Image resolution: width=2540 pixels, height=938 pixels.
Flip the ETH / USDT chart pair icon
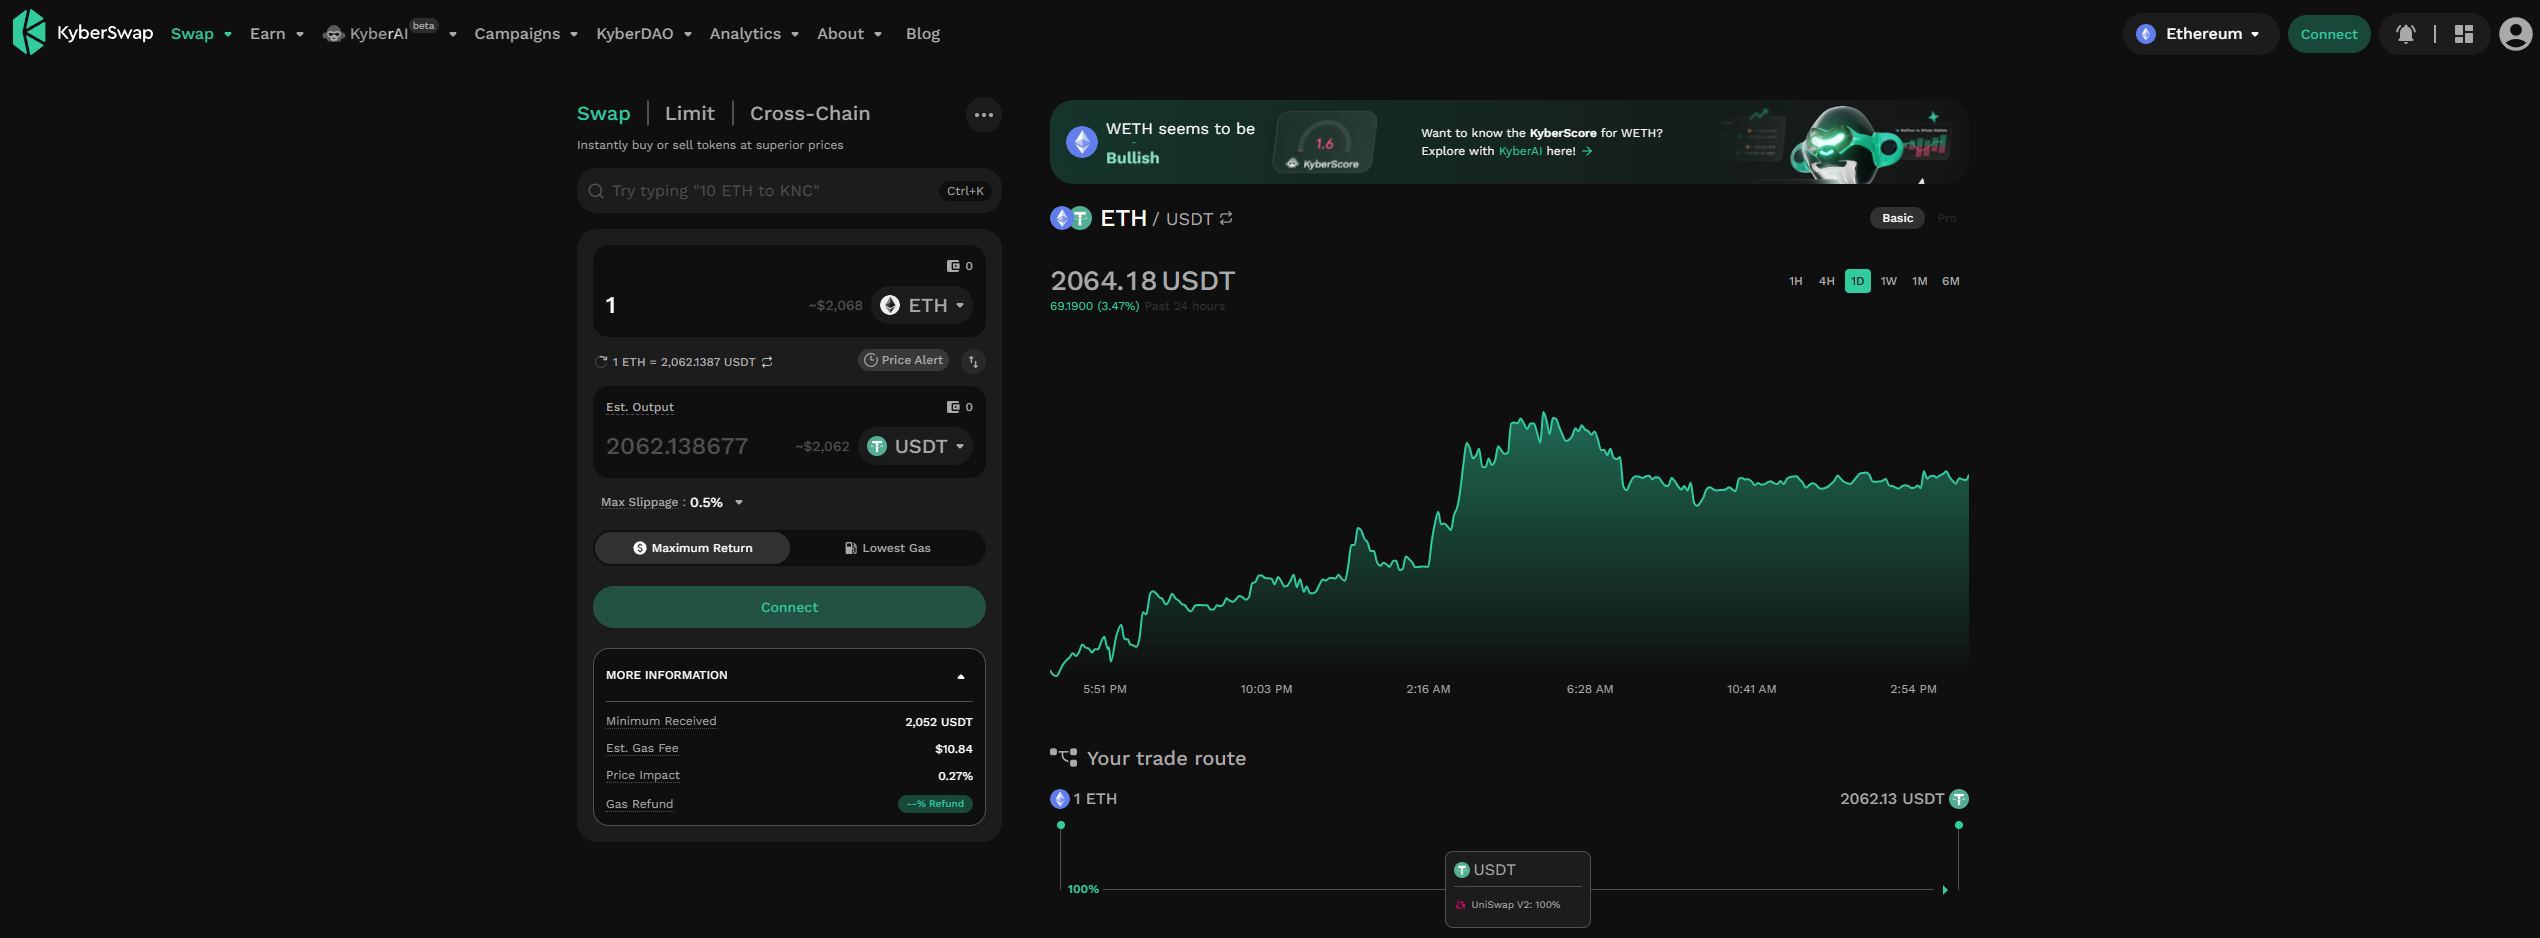point(1226,218)
